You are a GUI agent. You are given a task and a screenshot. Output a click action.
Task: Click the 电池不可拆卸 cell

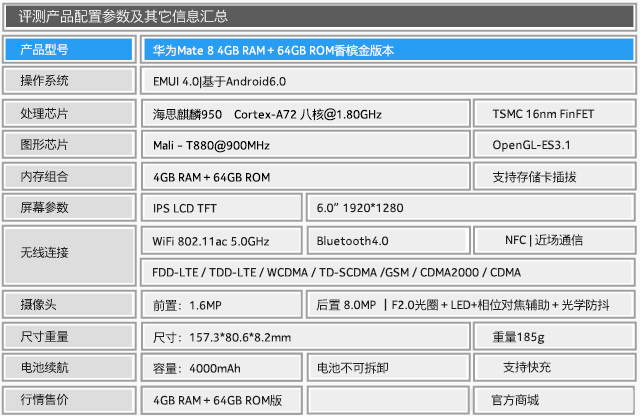pyautogui.click(x=388, y=367)
